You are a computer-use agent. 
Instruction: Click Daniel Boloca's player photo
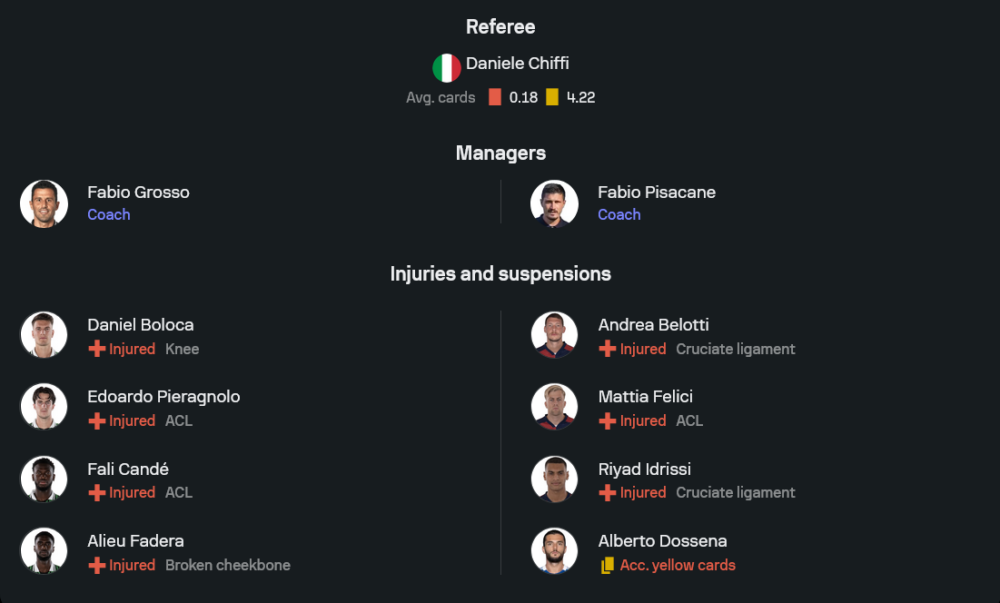pyautogui.click(x=44, y=335)
